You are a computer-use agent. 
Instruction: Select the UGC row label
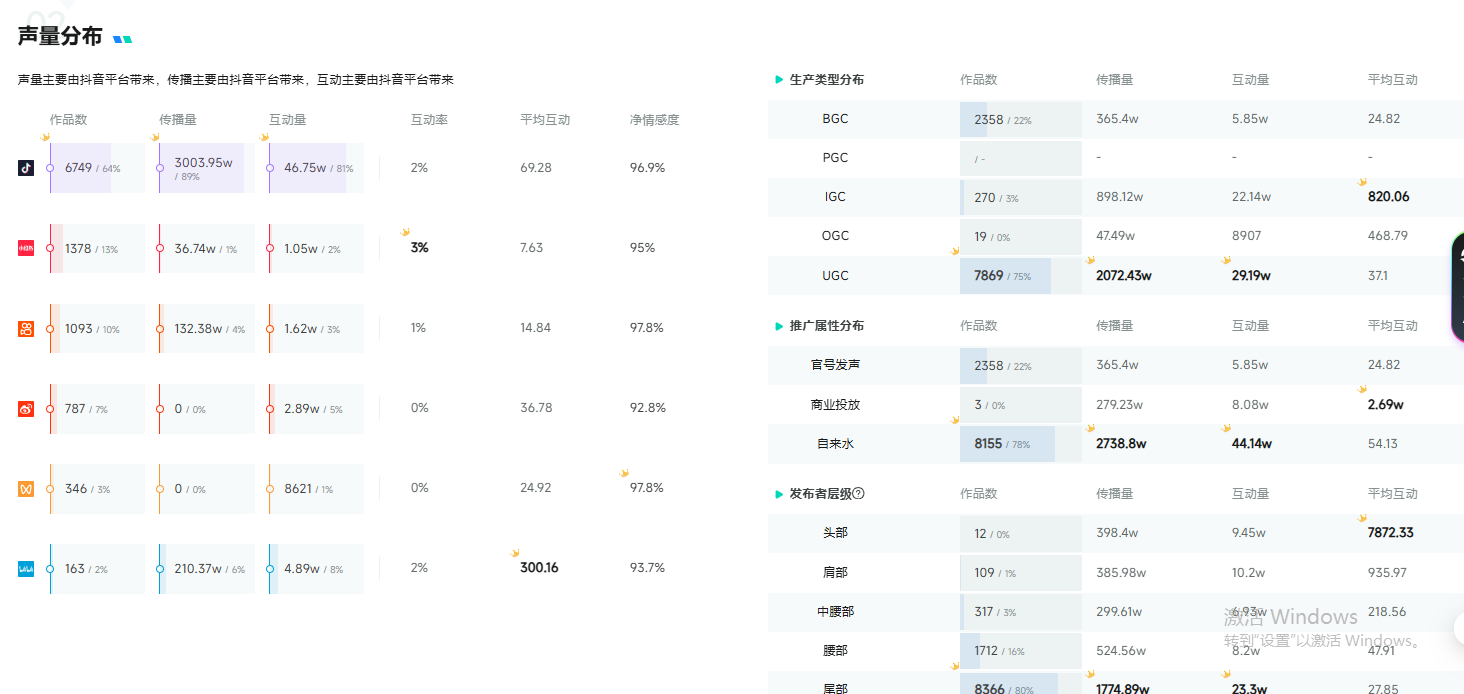835,275
